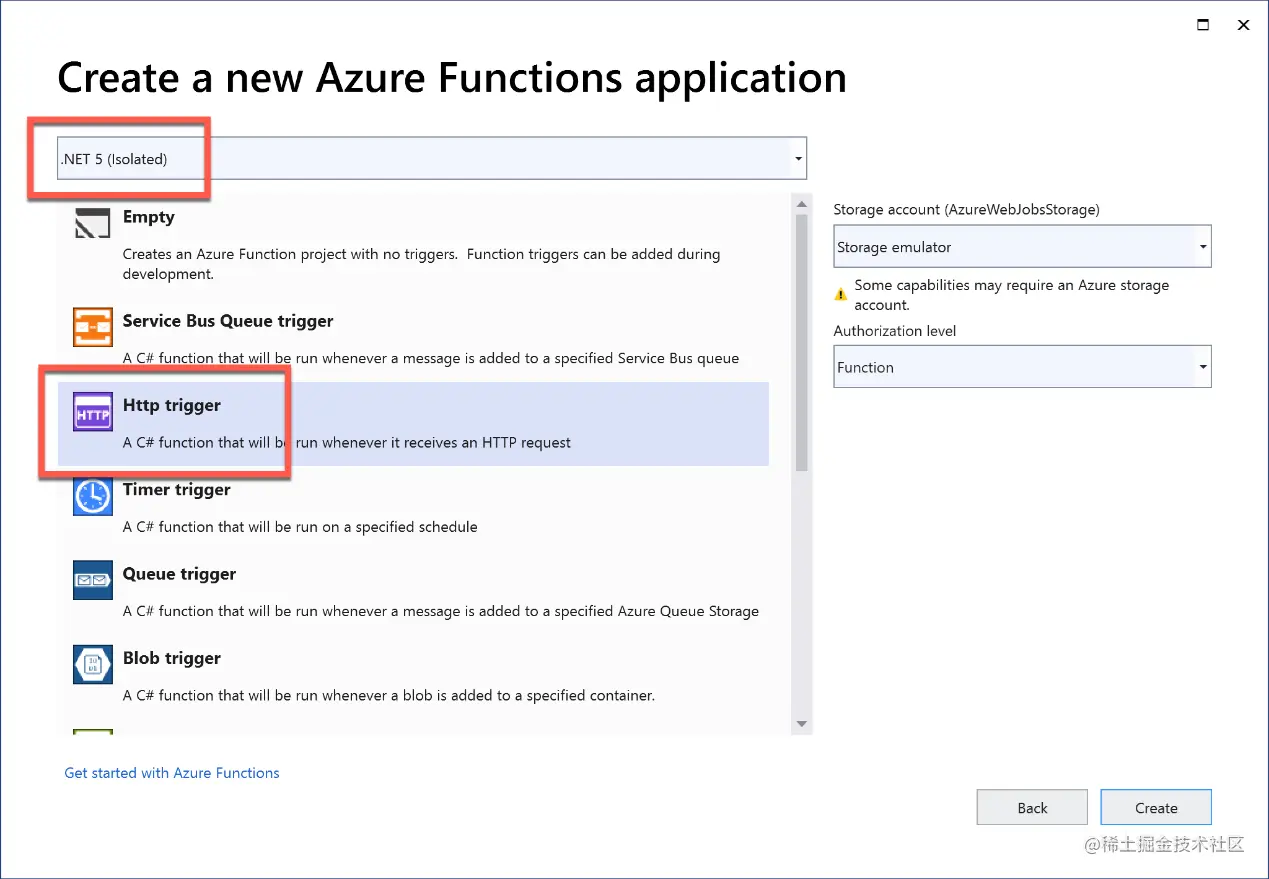This screenshot has height=879, width=1269.
Task: Click the scroll down arrow in template list
Action: point(801,724)
